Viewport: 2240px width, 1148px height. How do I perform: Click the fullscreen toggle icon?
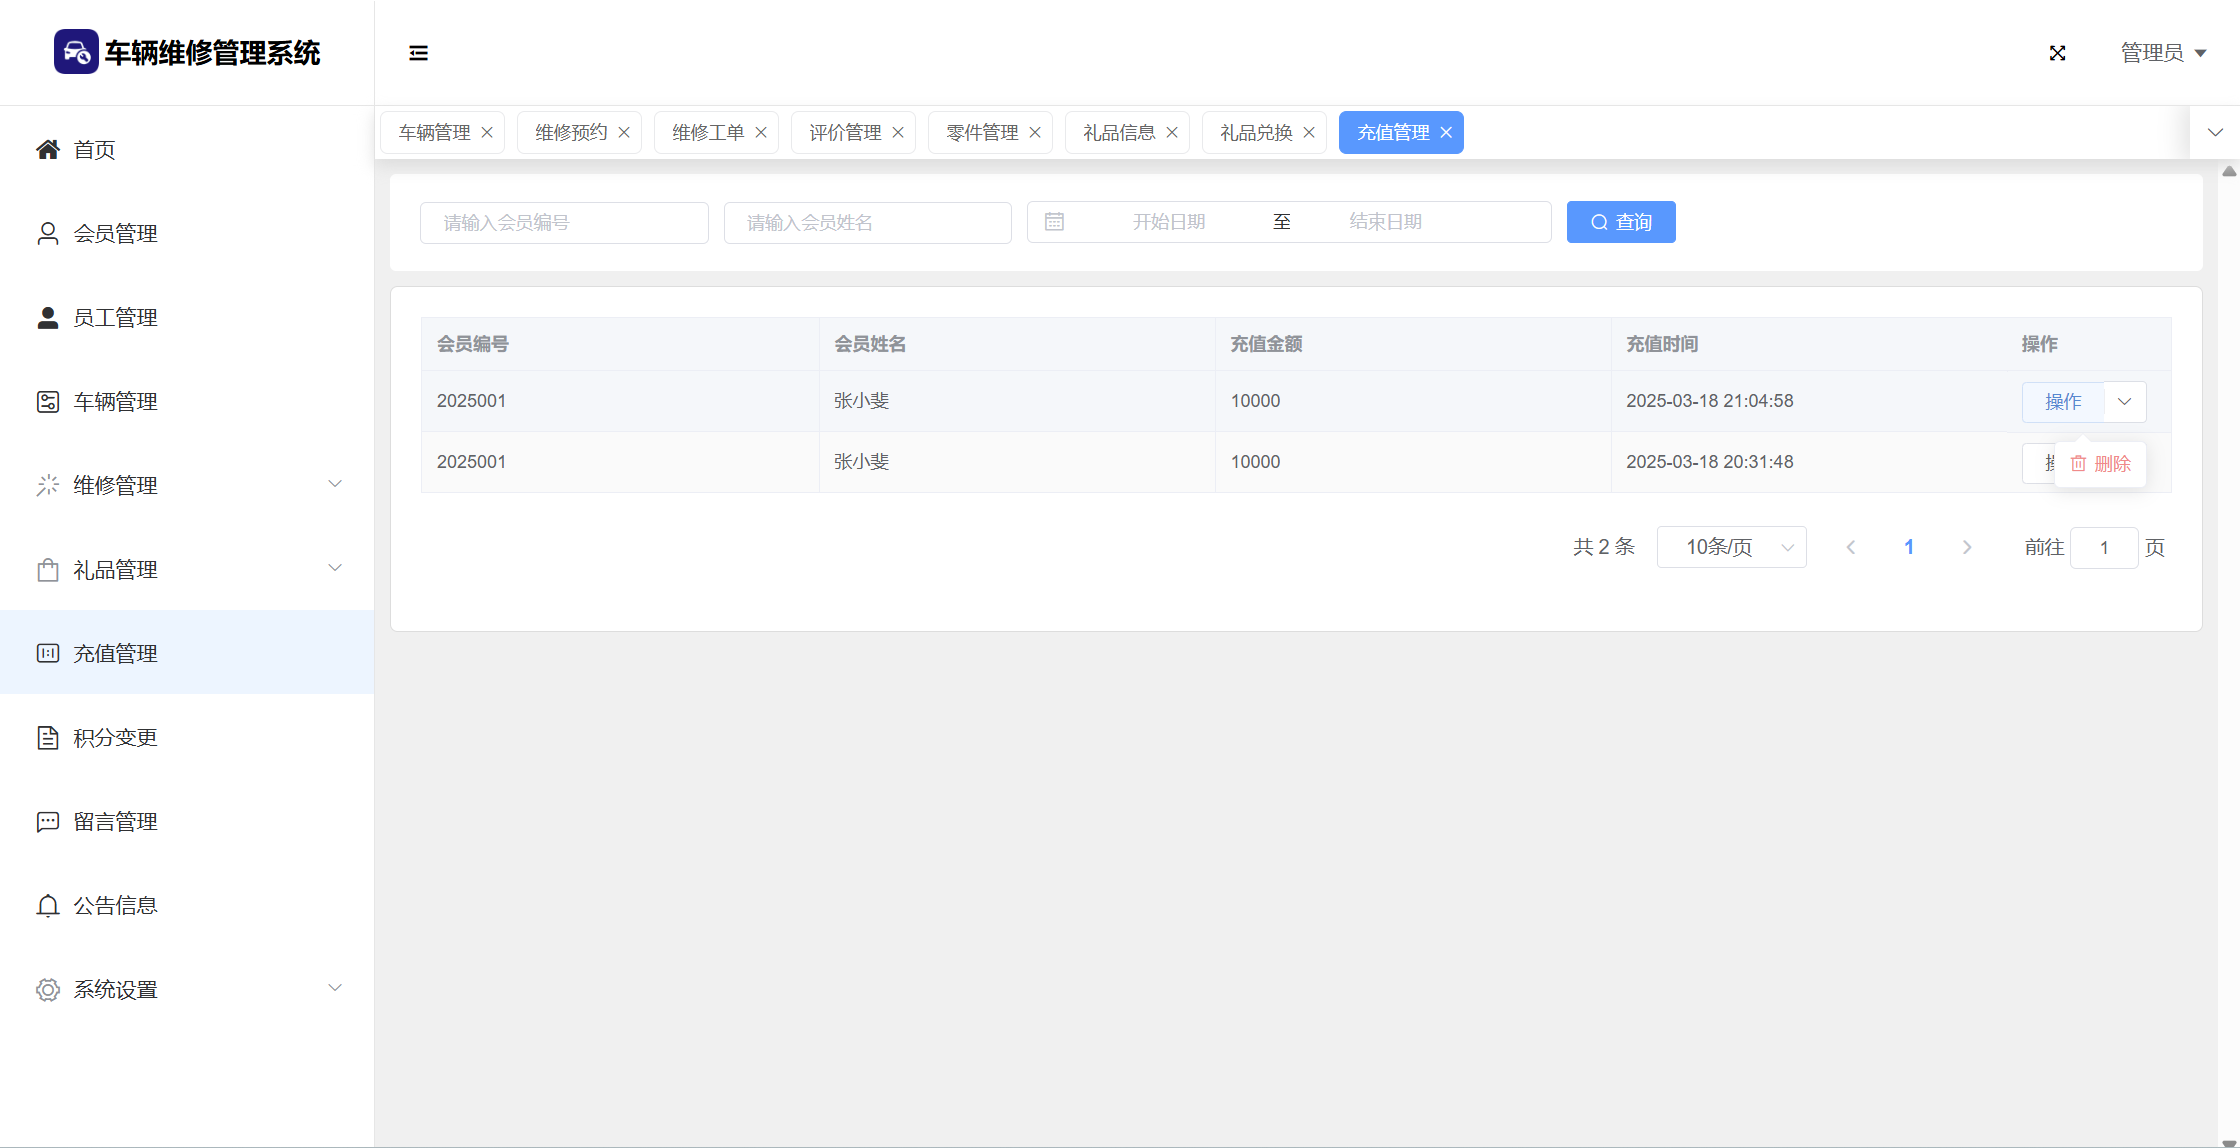[x=2057, y=53]
